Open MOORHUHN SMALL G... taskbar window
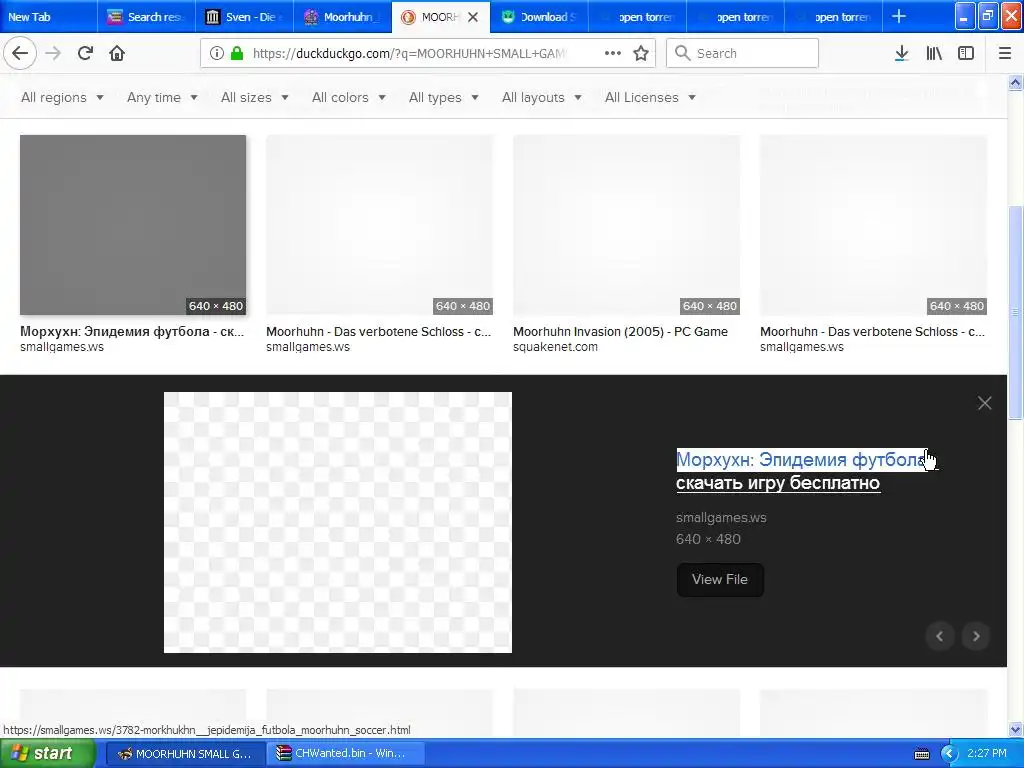Screen dimensions: 1024x768 click(x=186, y=754)
